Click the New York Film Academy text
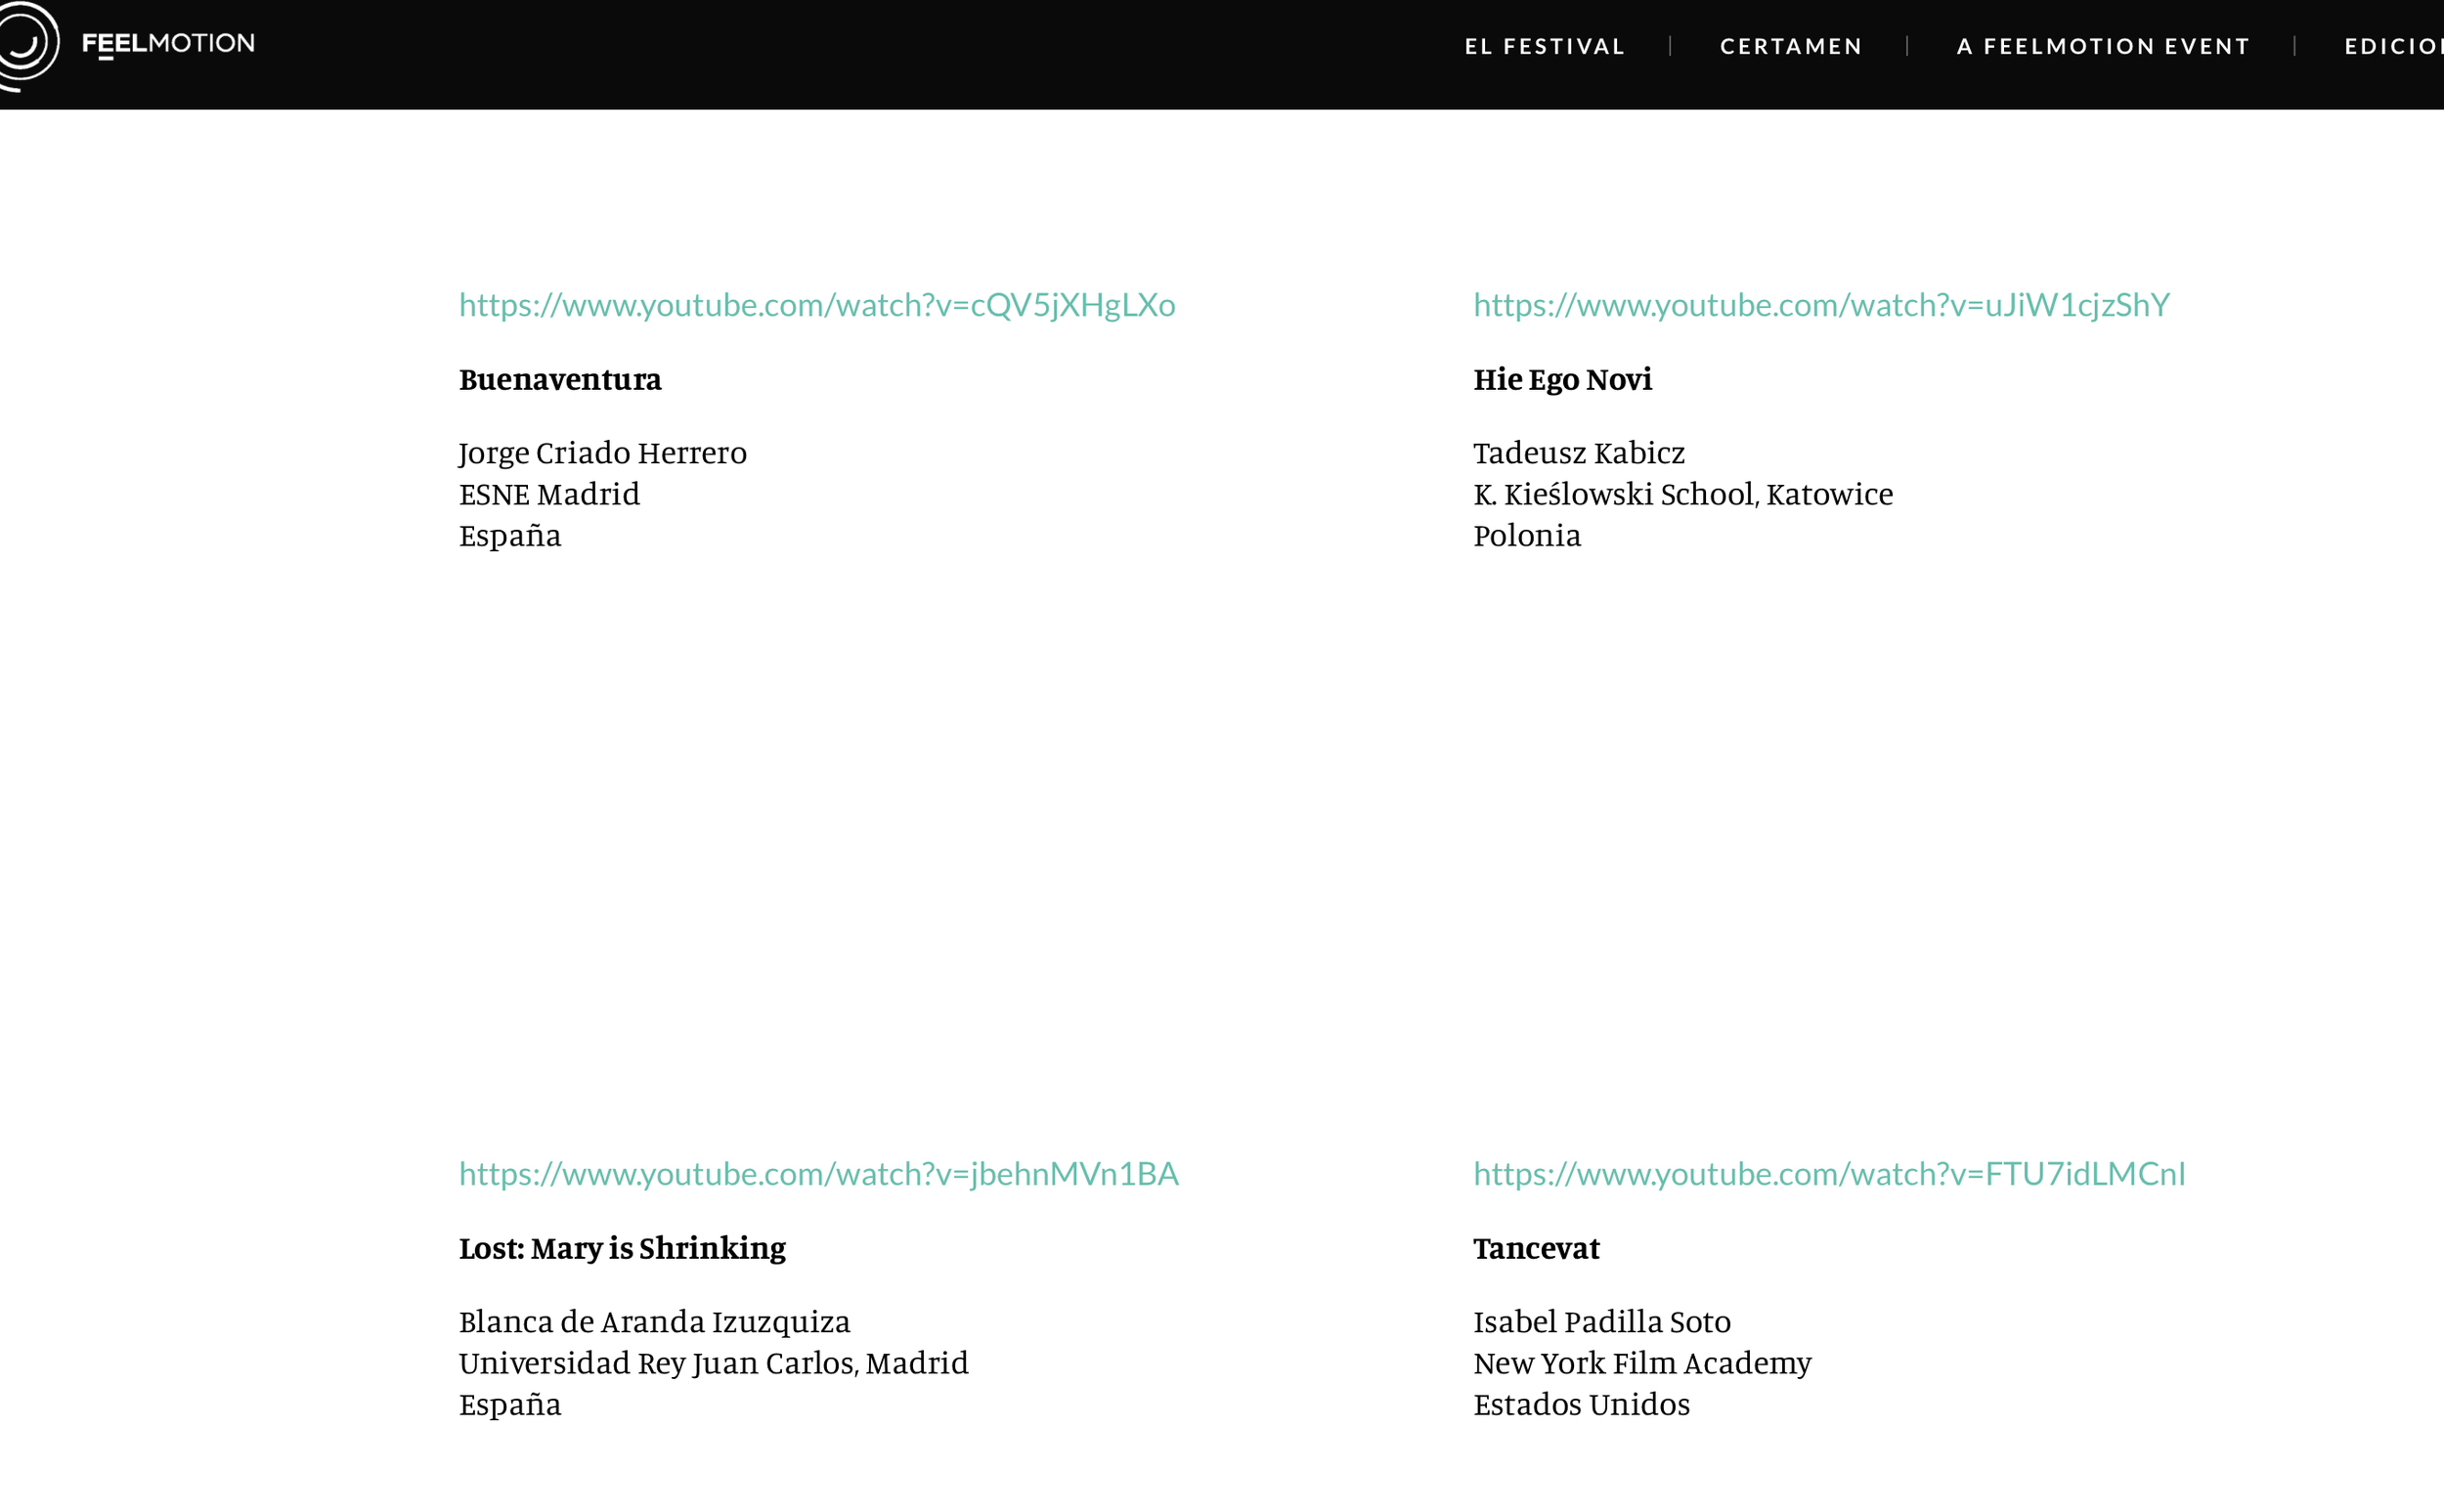Viewport: 2444px width, 1512px height. pos(1641,1363)
